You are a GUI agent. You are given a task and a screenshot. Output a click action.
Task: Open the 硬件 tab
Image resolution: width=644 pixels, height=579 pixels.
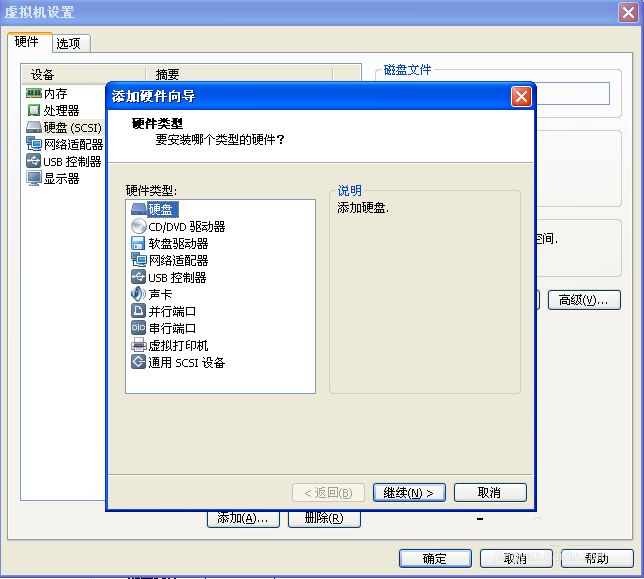click(x=27, y=42)
